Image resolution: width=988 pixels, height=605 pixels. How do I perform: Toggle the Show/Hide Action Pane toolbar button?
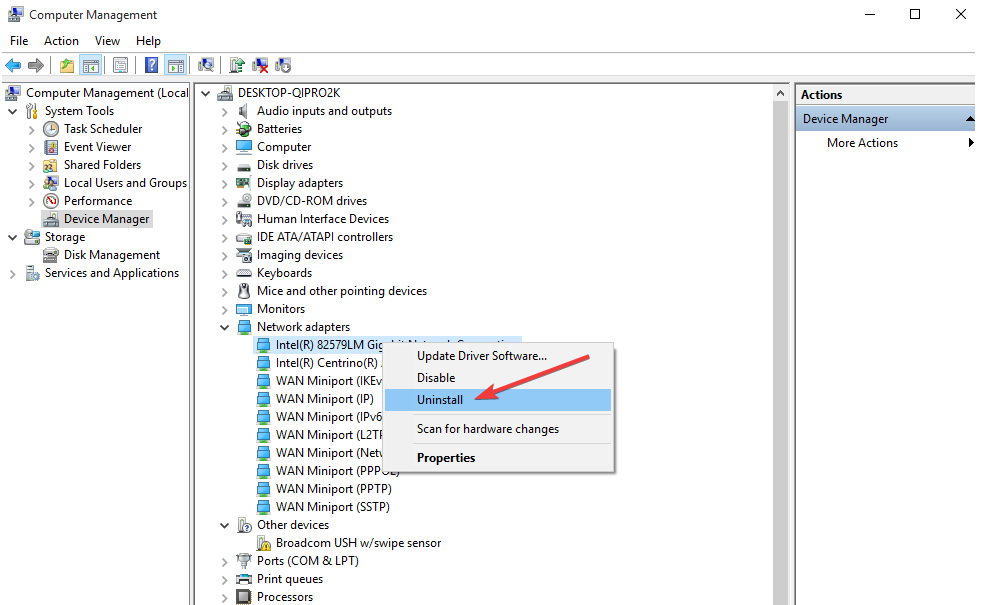point(176,65)
